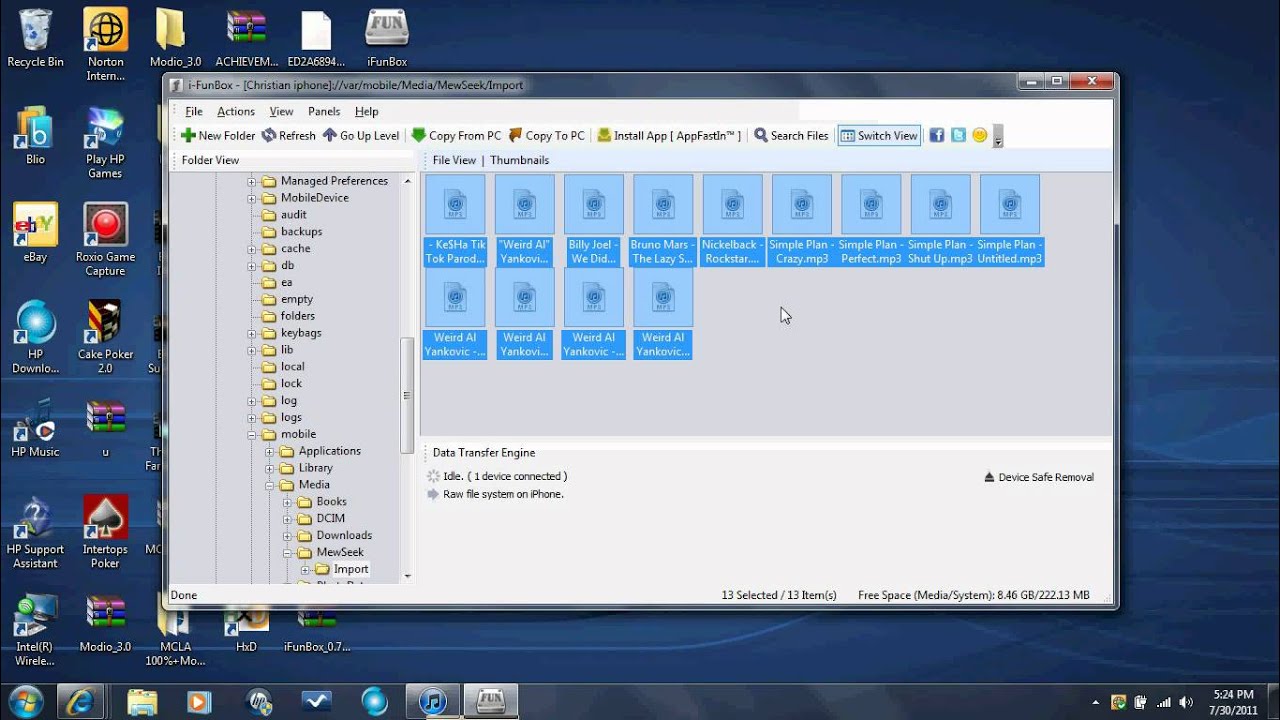Expand the cache folder node

coord(252,249)
